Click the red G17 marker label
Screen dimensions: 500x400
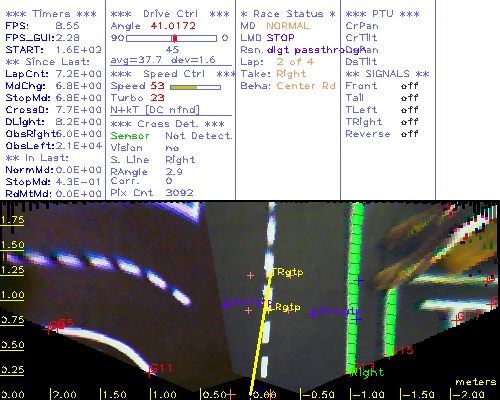coord(469,316)
